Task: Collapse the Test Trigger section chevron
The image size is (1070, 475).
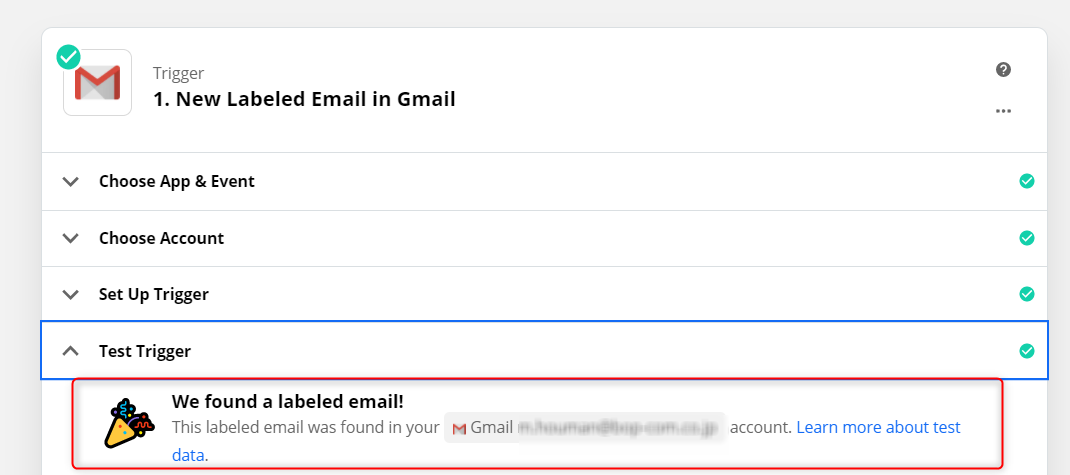Action: pos(70,351)
